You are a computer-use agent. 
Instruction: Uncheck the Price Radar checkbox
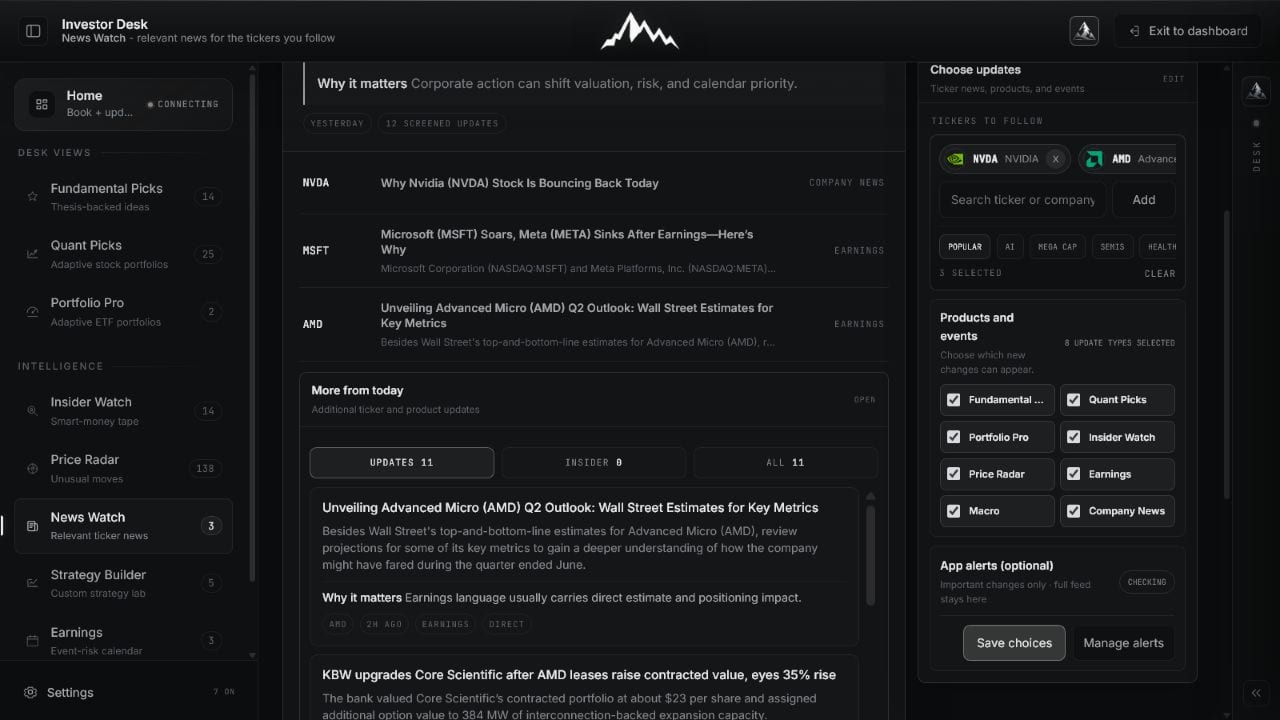pyautogui.click(x=953, y=474)
